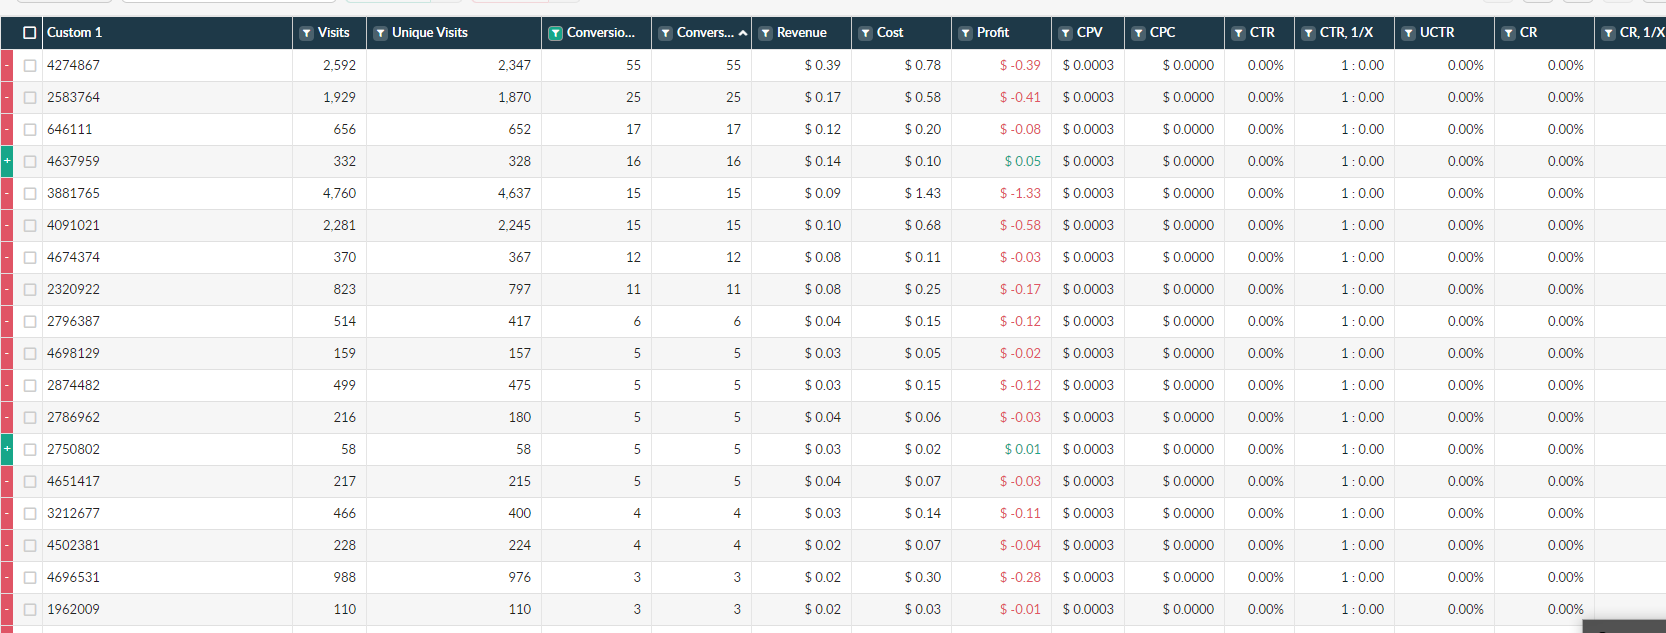The height and width of the screenshot is (633, 1666).
Task: Check the box for row 4274867
Action: [x=30, y=65]
